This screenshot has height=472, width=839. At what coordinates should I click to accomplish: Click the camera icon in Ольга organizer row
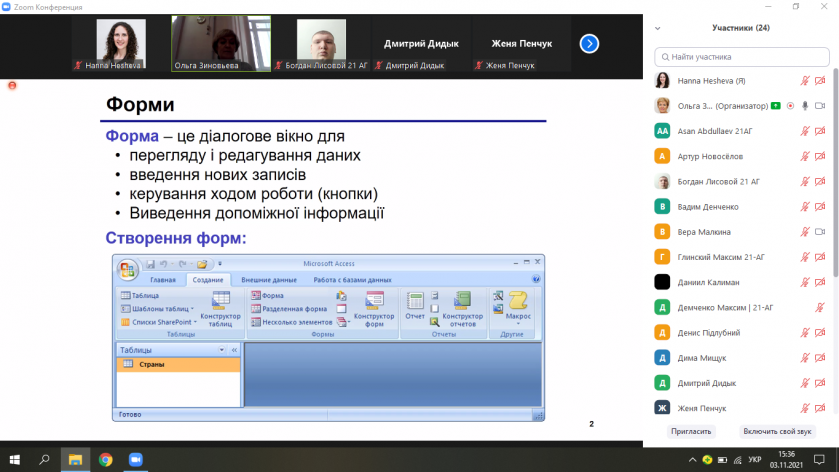(x=820, y=105)
